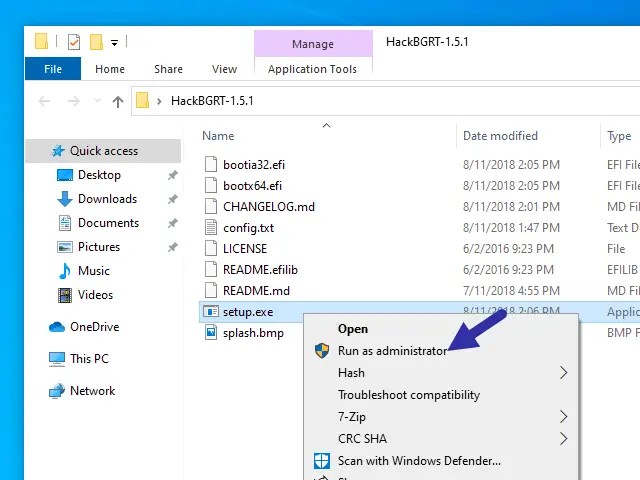Sort files by Date modified column

pyautogui.click(x=500, y=136)
